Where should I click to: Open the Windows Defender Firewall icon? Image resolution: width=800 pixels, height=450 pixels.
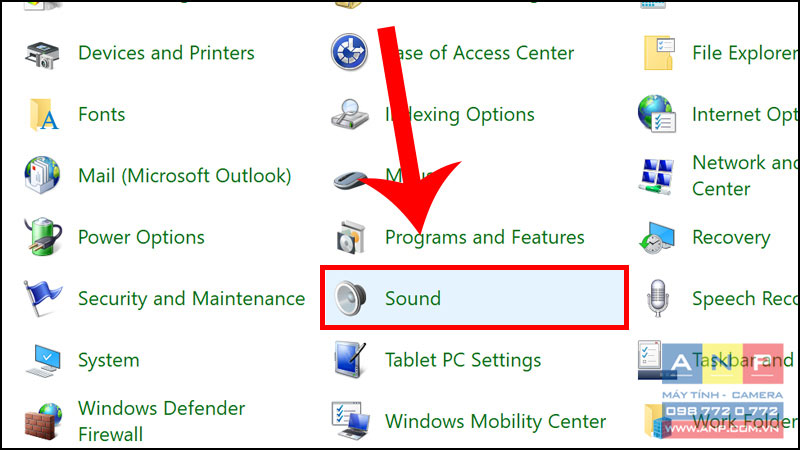click(x=43, y=421)
